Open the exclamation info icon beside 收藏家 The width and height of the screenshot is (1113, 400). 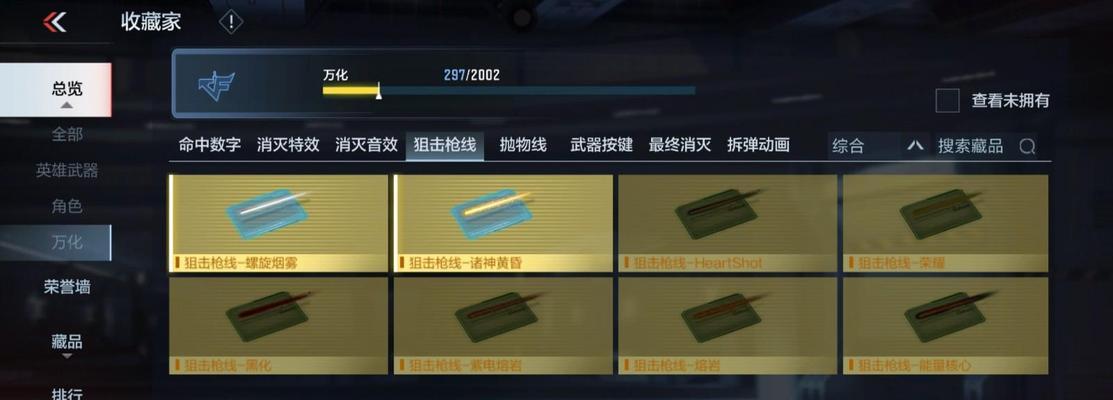tap(231, 22)
